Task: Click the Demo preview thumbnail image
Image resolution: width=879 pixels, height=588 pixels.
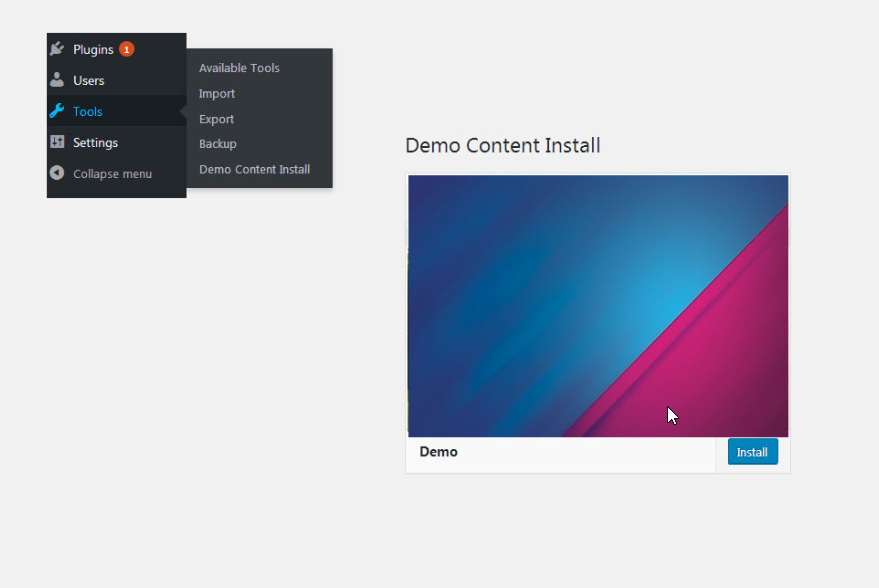Action: click(x=598, y=306)
